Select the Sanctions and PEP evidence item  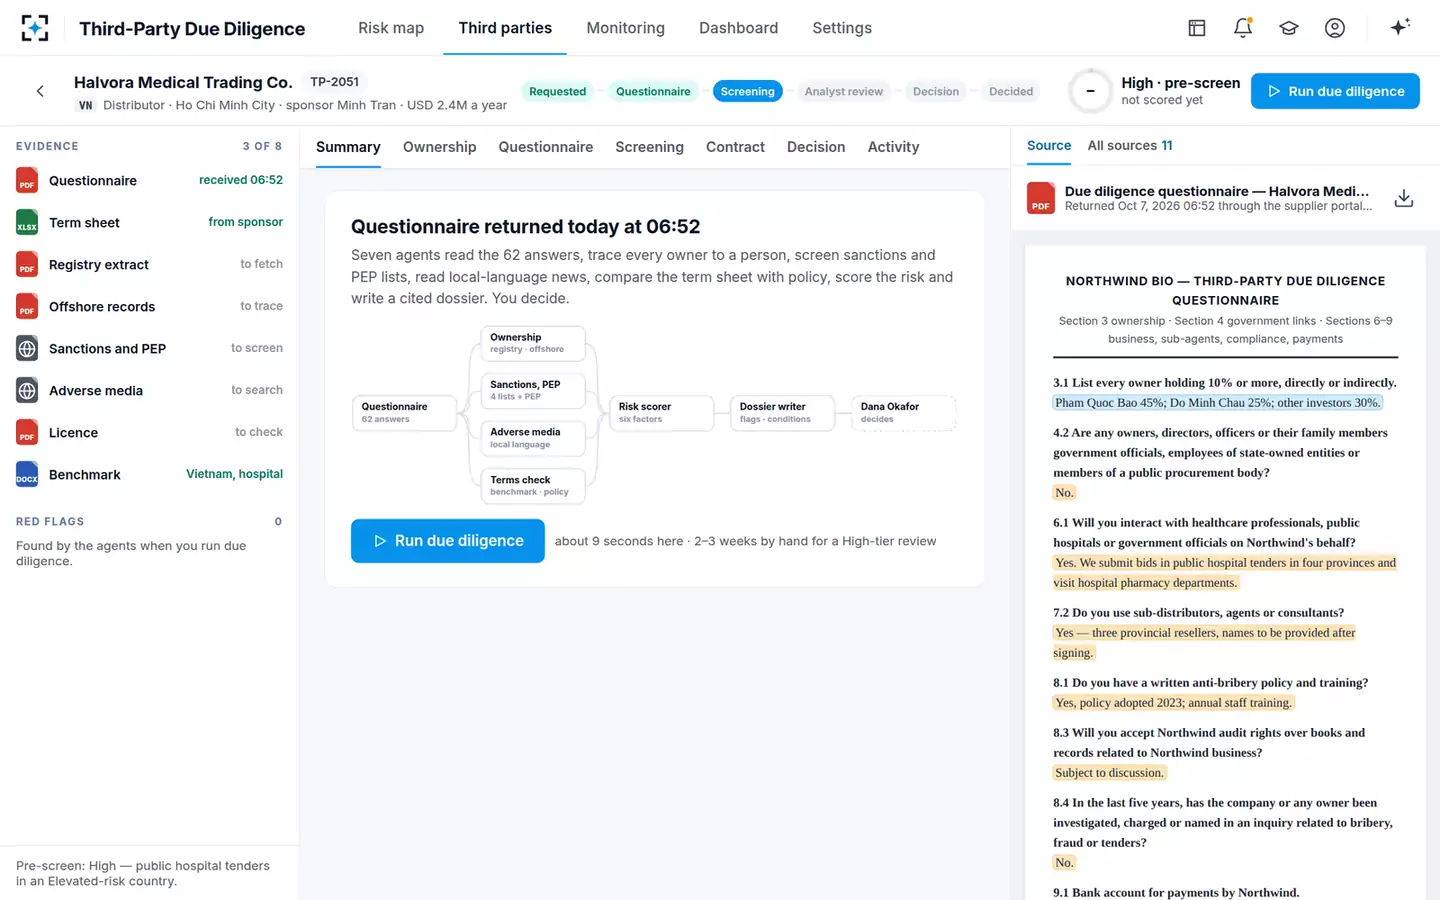click(x=150, y=349)
